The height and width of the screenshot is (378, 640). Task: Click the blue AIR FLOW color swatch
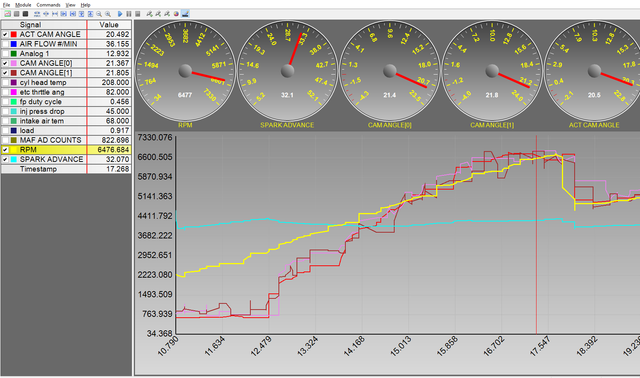pos(13,44)
